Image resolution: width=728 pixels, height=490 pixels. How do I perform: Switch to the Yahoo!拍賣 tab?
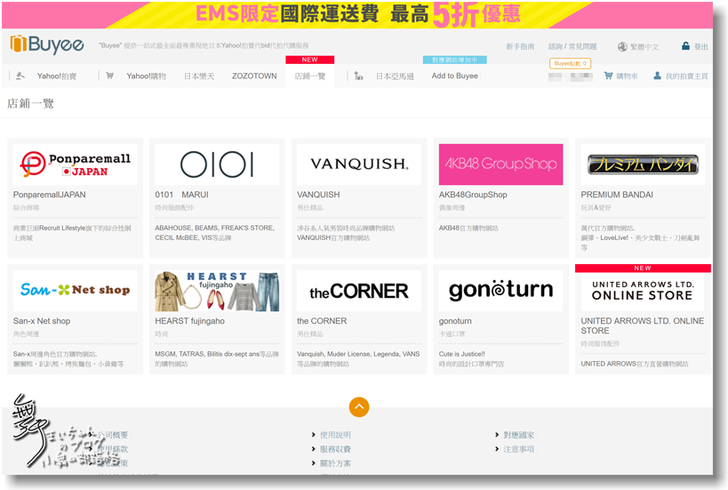[57, 76]
